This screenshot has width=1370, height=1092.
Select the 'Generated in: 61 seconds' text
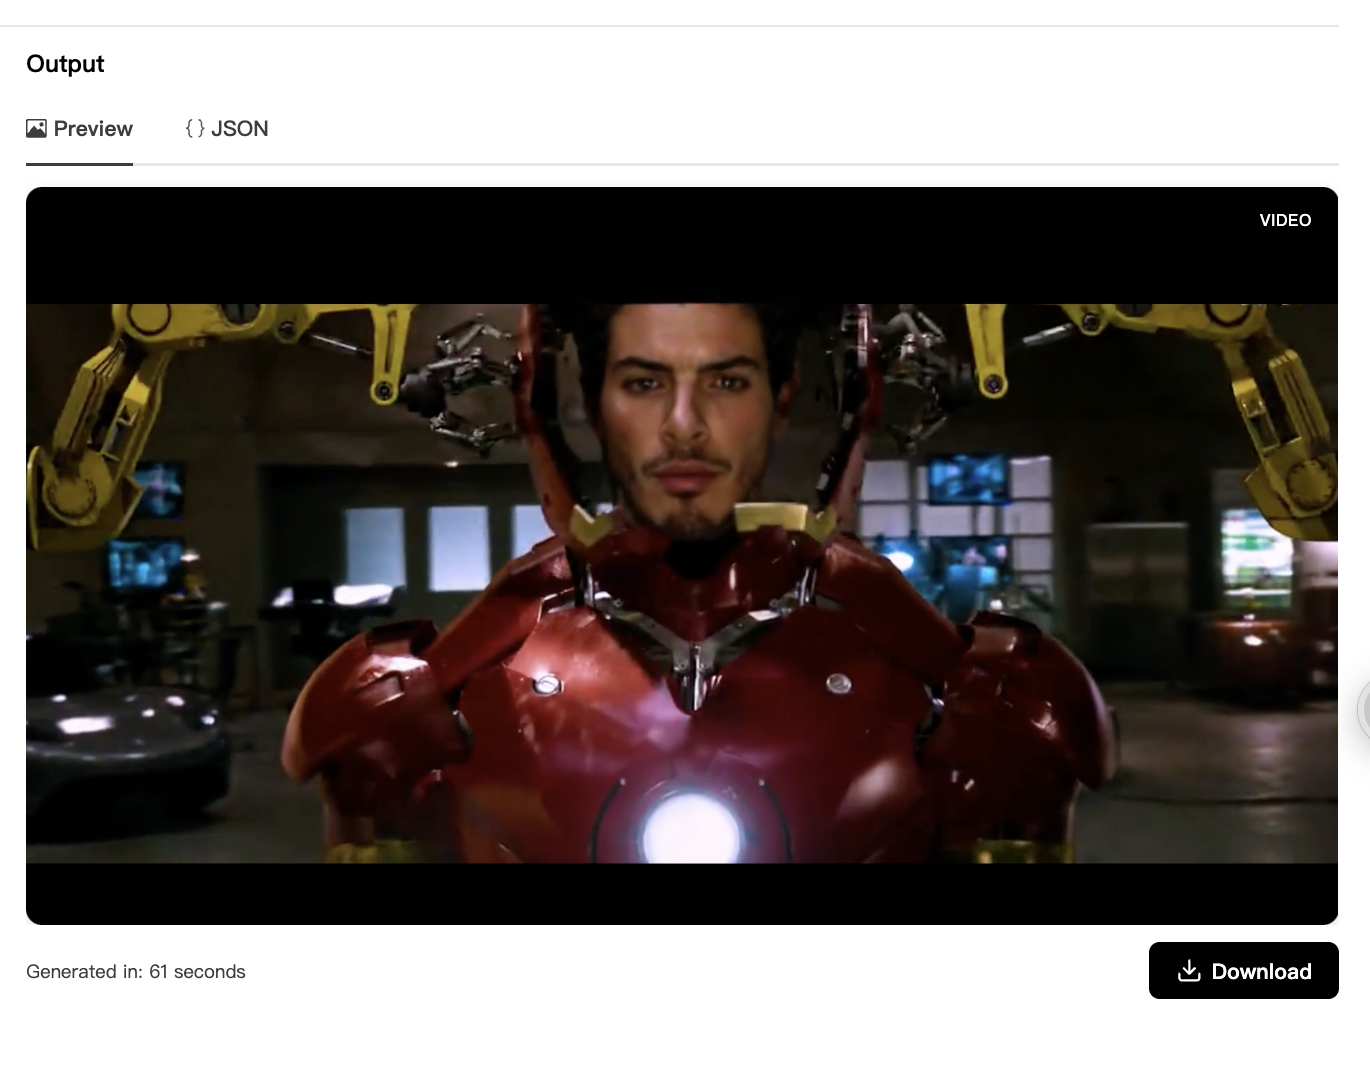(136, 972)
